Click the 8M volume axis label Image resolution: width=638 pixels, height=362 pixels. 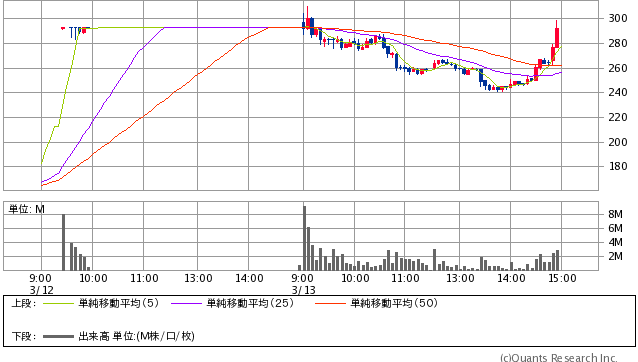point(615,214)
